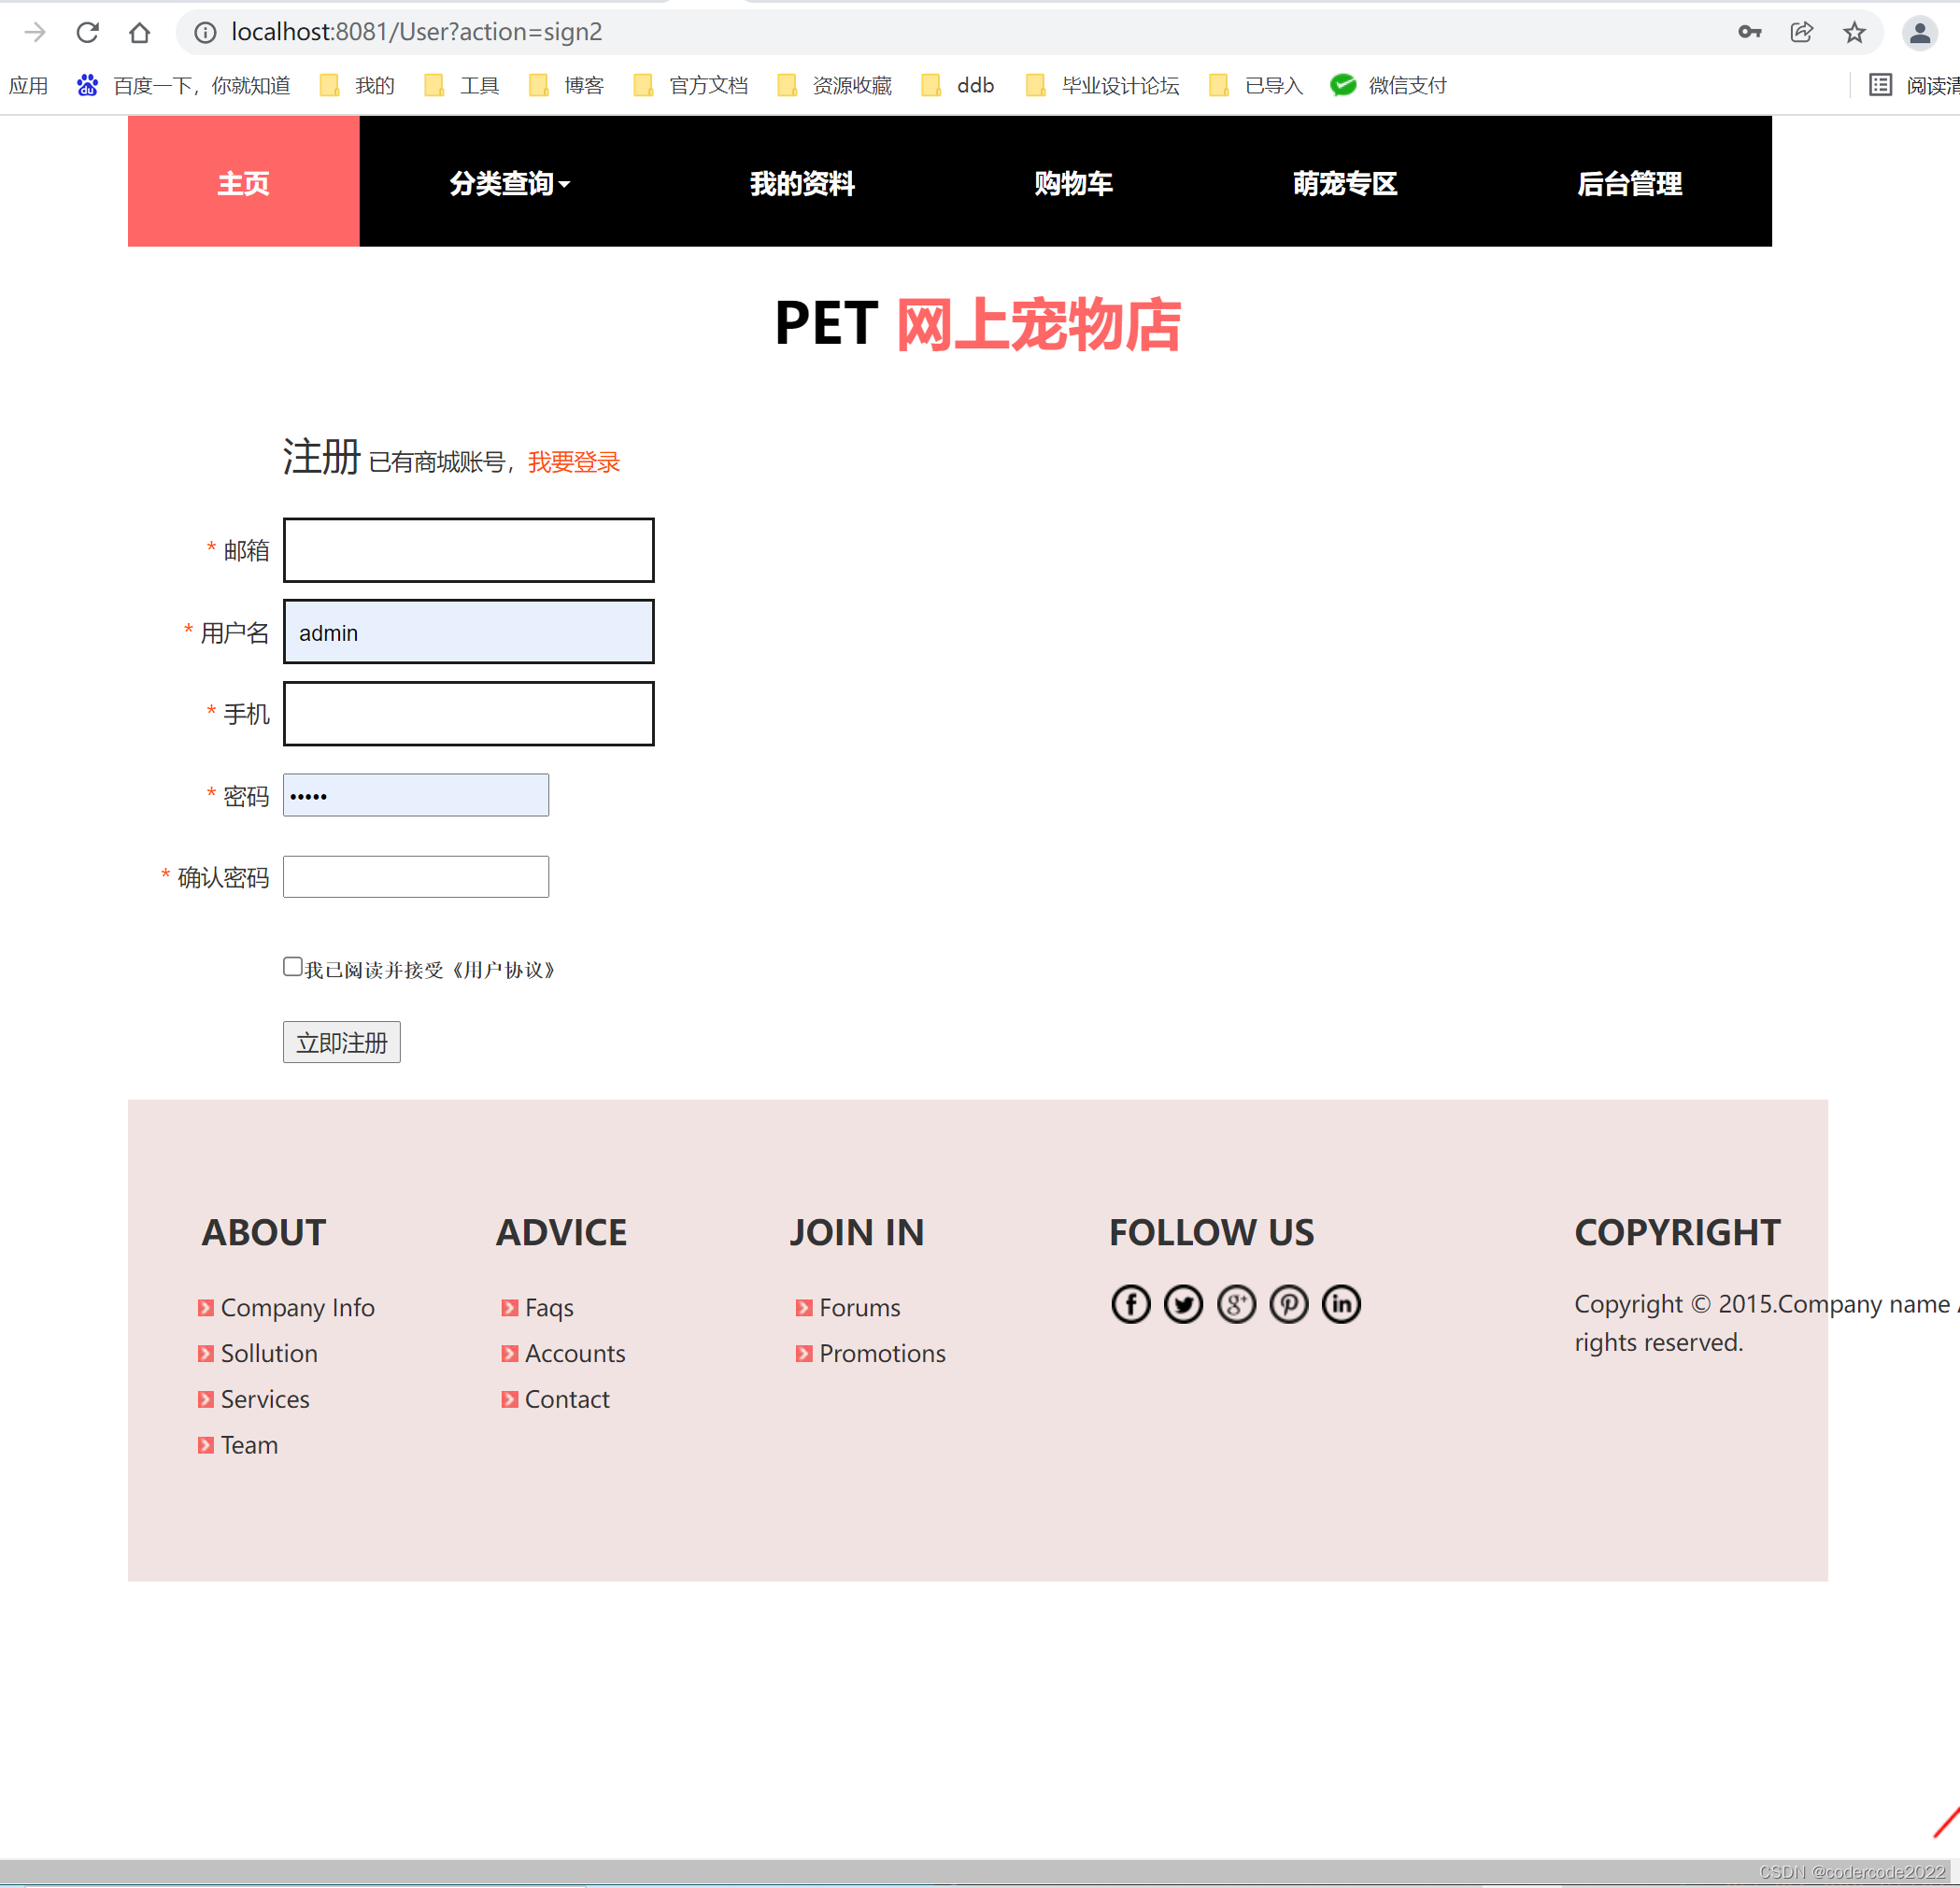Screen dimensions: 1960x1888
Task: Go to 主页 navigation tab
Action: [x=244, y=182]
